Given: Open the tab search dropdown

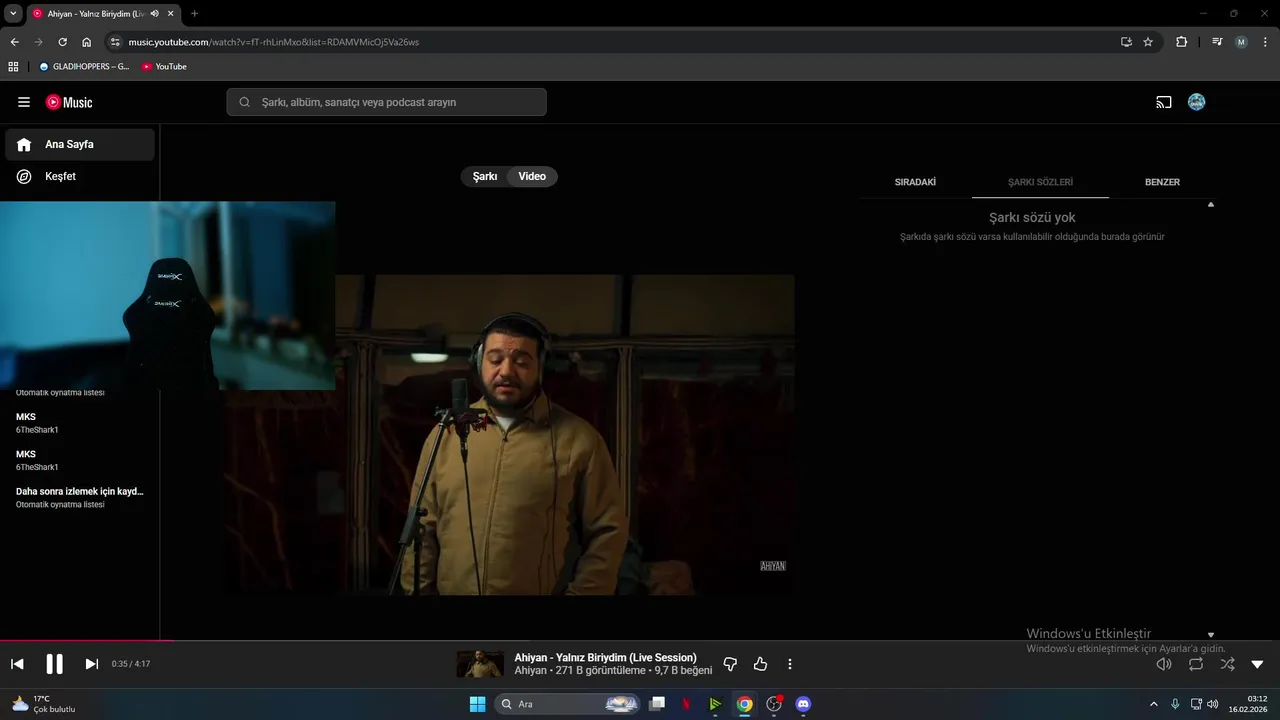Looking at the screenshot, I should 13,14.
